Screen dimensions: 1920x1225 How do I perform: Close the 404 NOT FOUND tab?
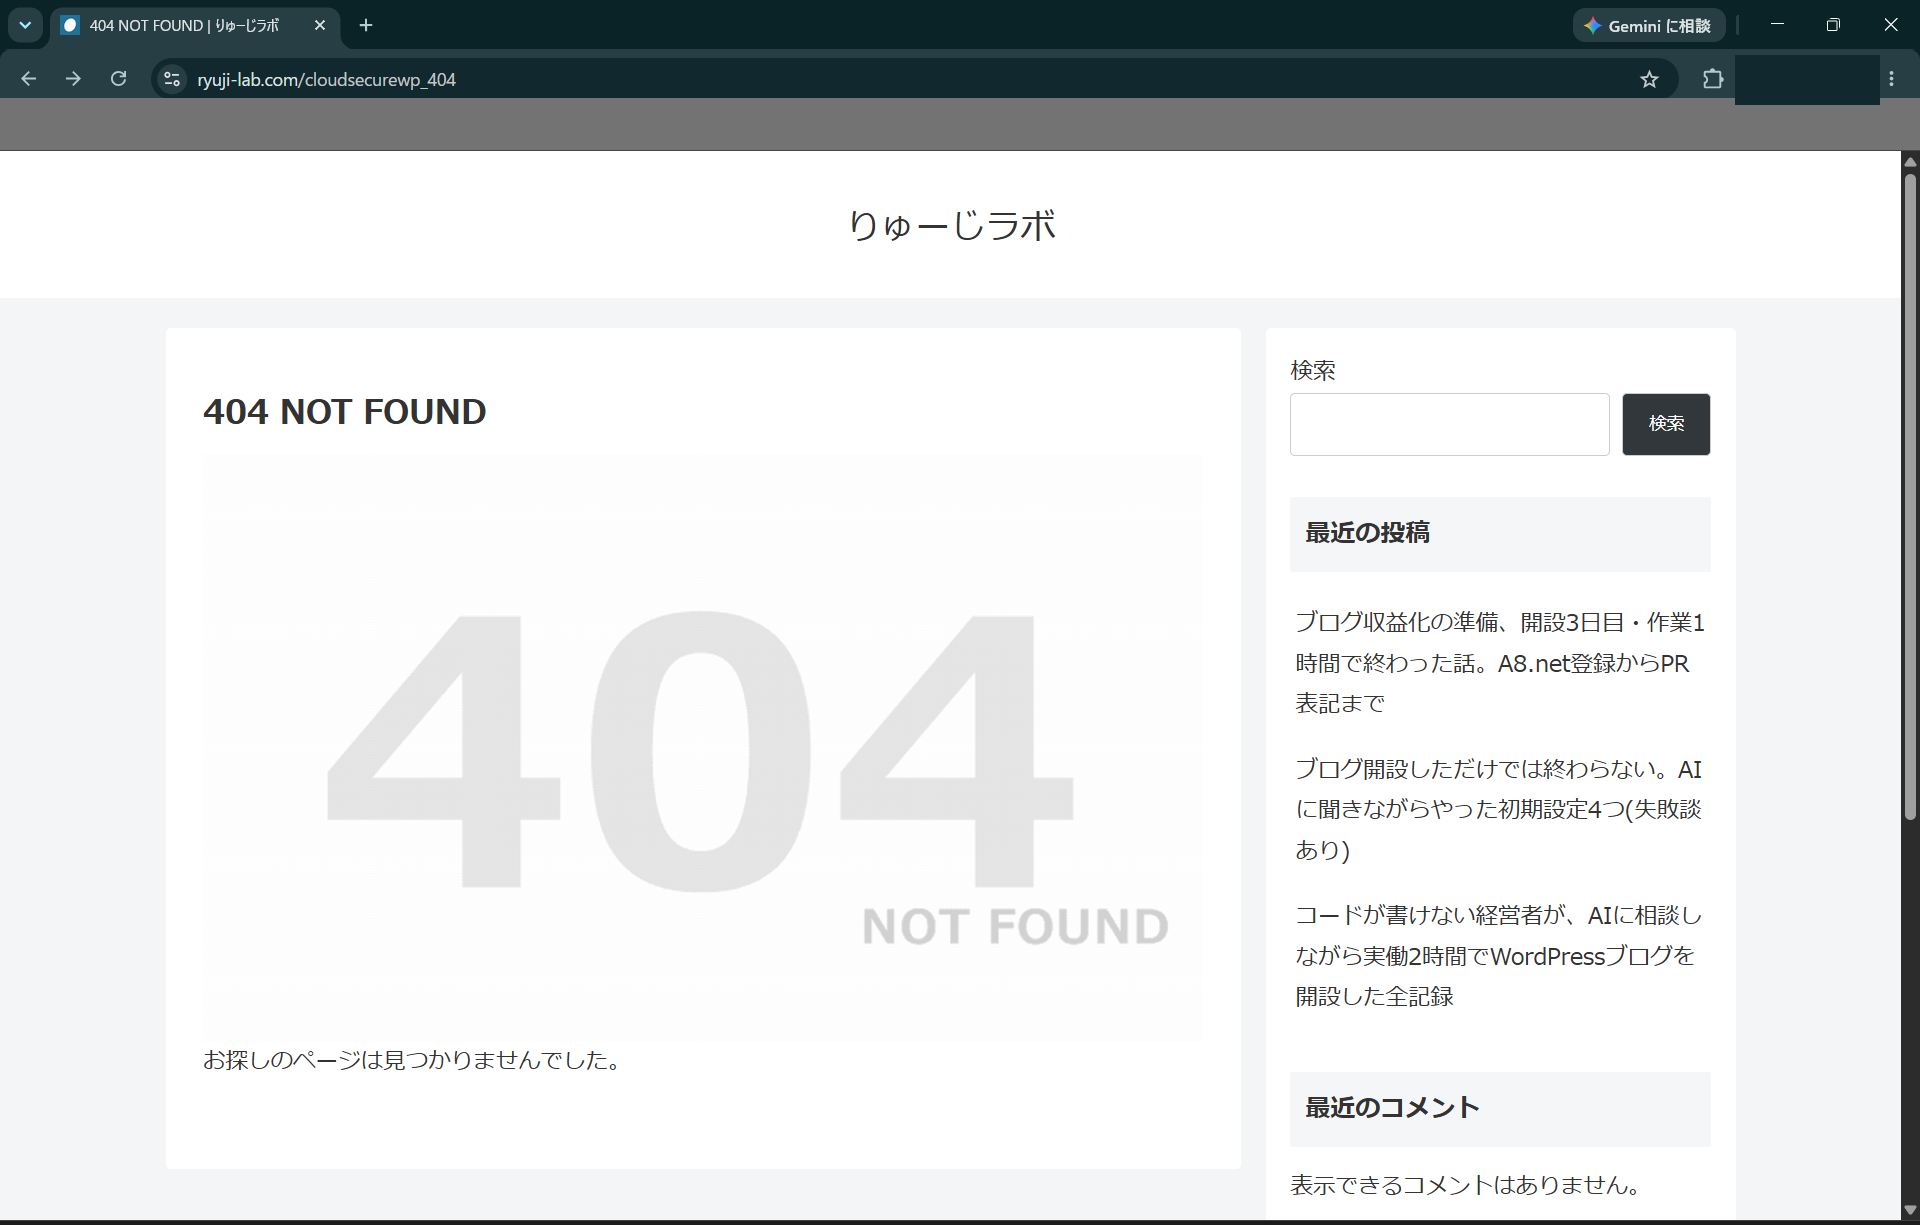pos(320,25)
